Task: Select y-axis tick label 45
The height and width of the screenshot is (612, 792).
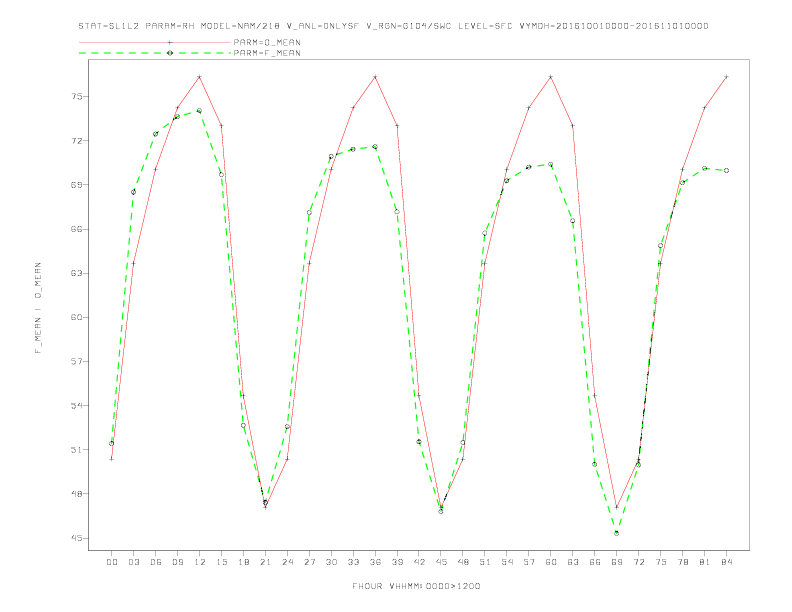Action: [77, 538]
